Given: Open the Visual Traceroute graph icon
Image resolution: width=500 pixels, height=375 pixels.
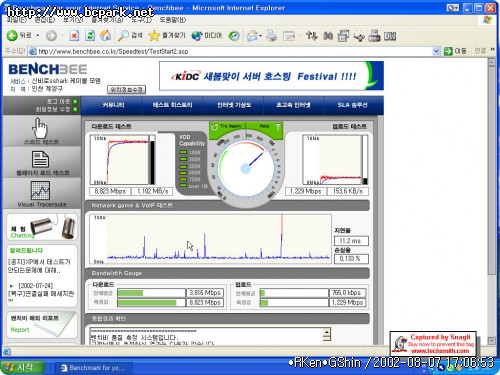Looking at the screenshot, I should tap(40, 190).
